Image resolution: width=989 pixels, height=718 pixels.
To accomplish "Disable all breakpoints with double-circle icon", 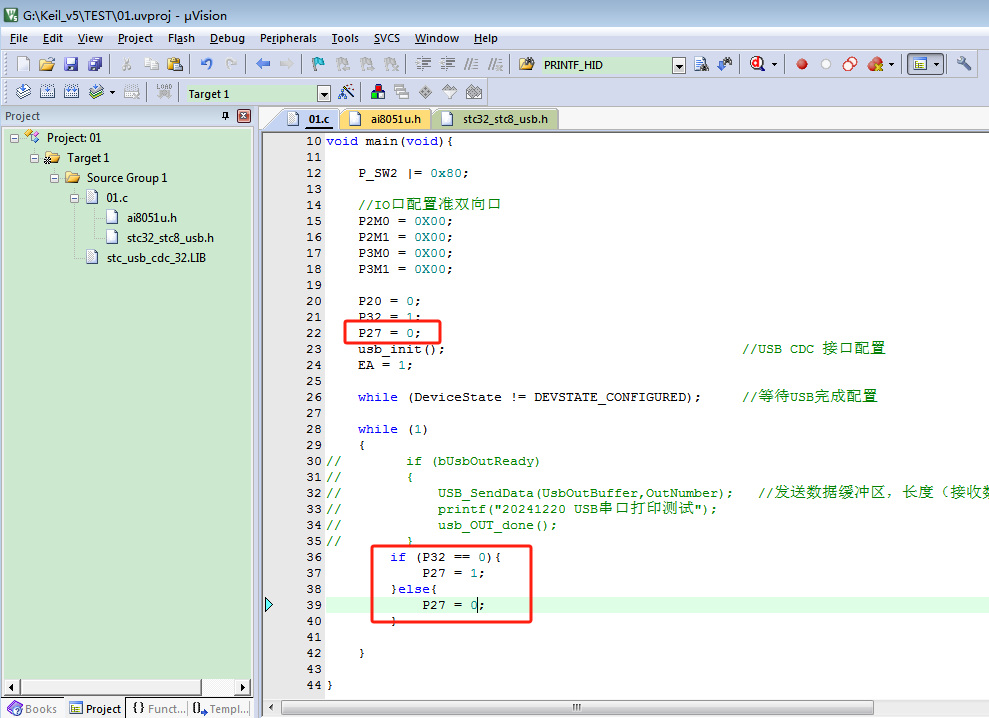I will (x=850, y=64).
